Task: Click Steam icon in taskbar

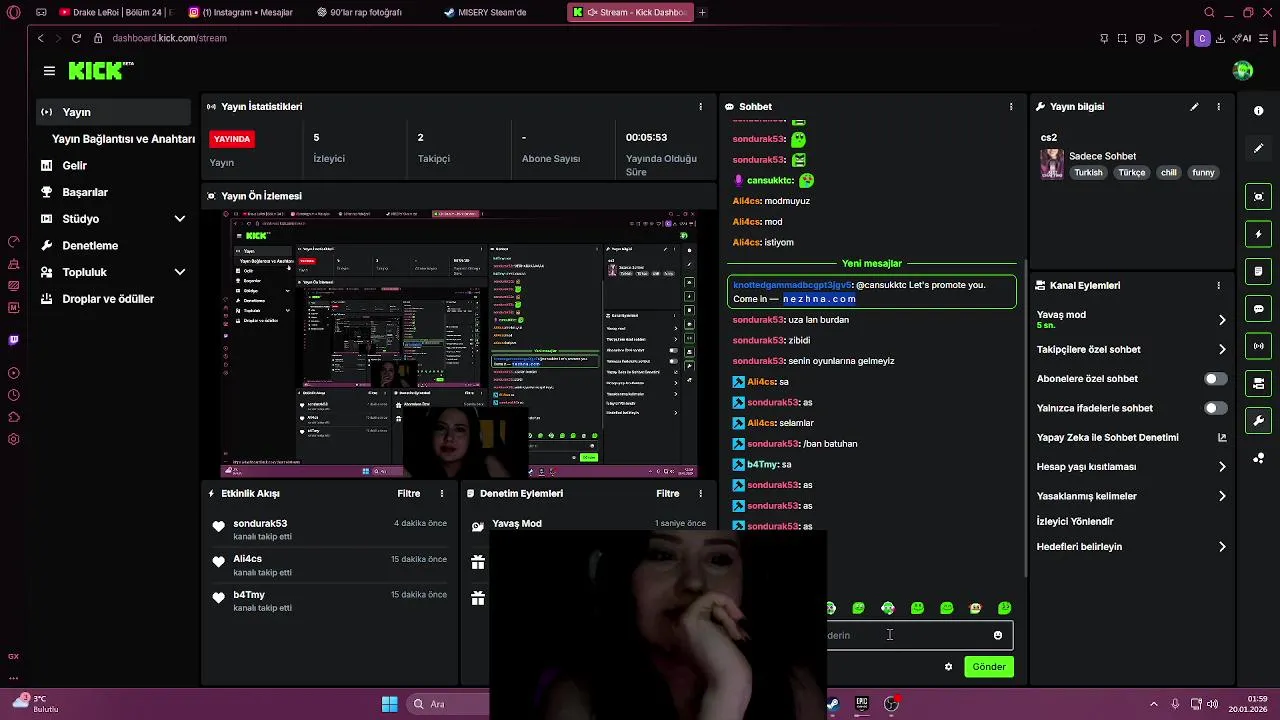Action: (x=832, y=704)
